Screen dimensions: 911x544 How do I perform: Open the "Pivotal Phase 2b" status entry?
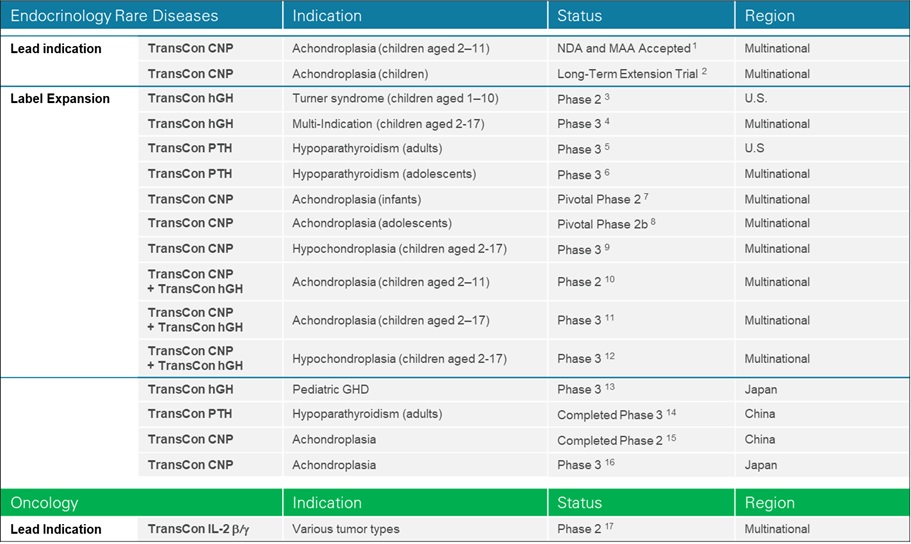click(x=602, y=224)
